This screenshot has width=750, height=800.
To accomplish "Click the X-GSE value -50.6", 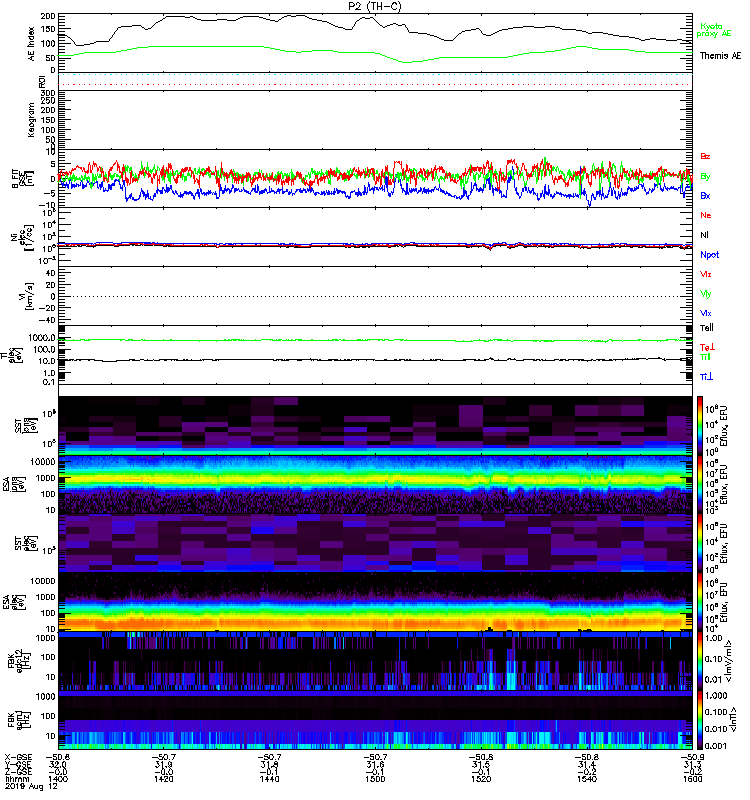I will point(58,757).
